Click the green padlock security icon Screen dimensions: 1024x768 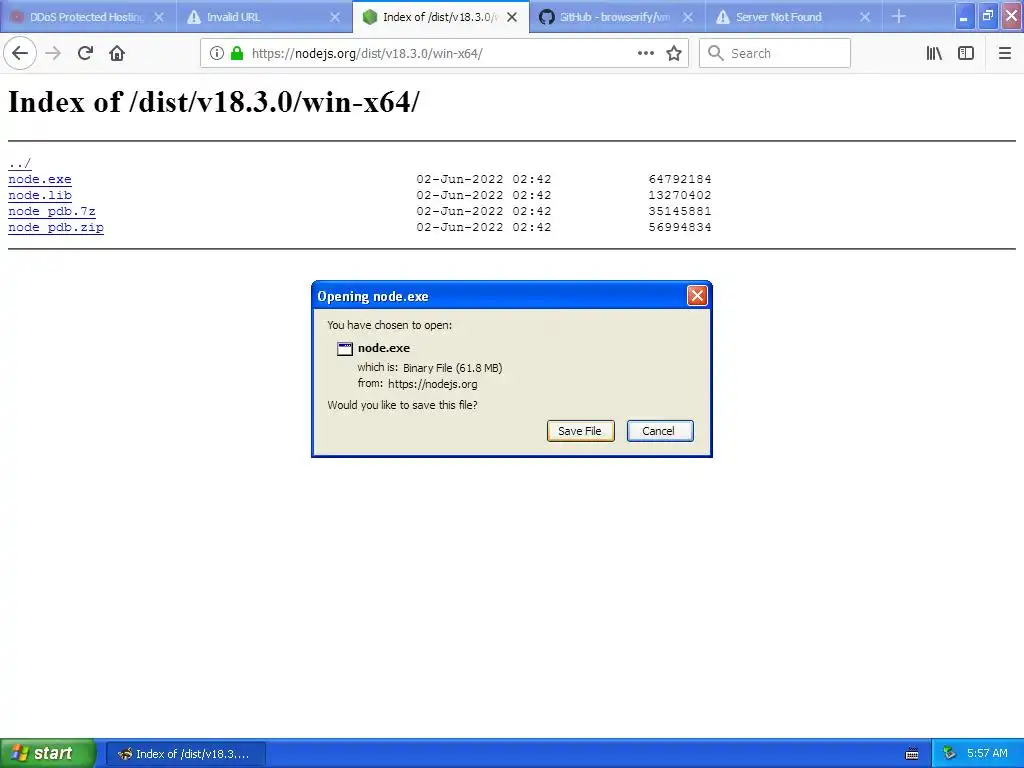click(x=237, y=53)
